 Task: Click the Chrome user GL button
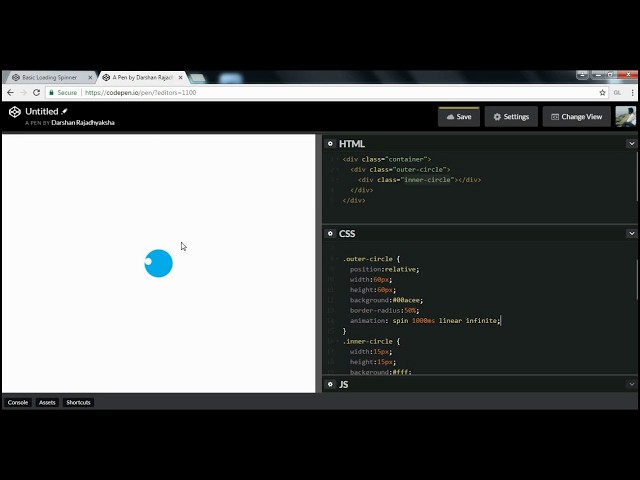[x=617, y=93]
